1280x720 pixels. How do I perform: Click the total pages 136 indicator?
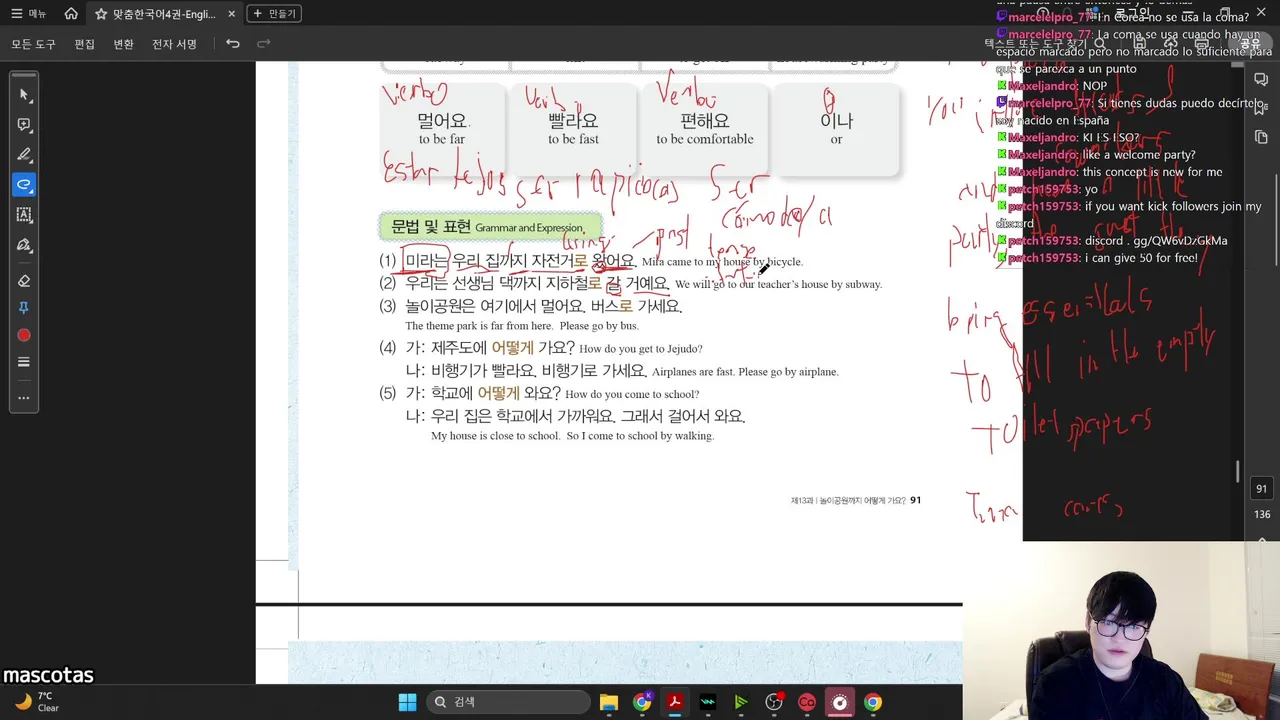[x=1262, y=515]
